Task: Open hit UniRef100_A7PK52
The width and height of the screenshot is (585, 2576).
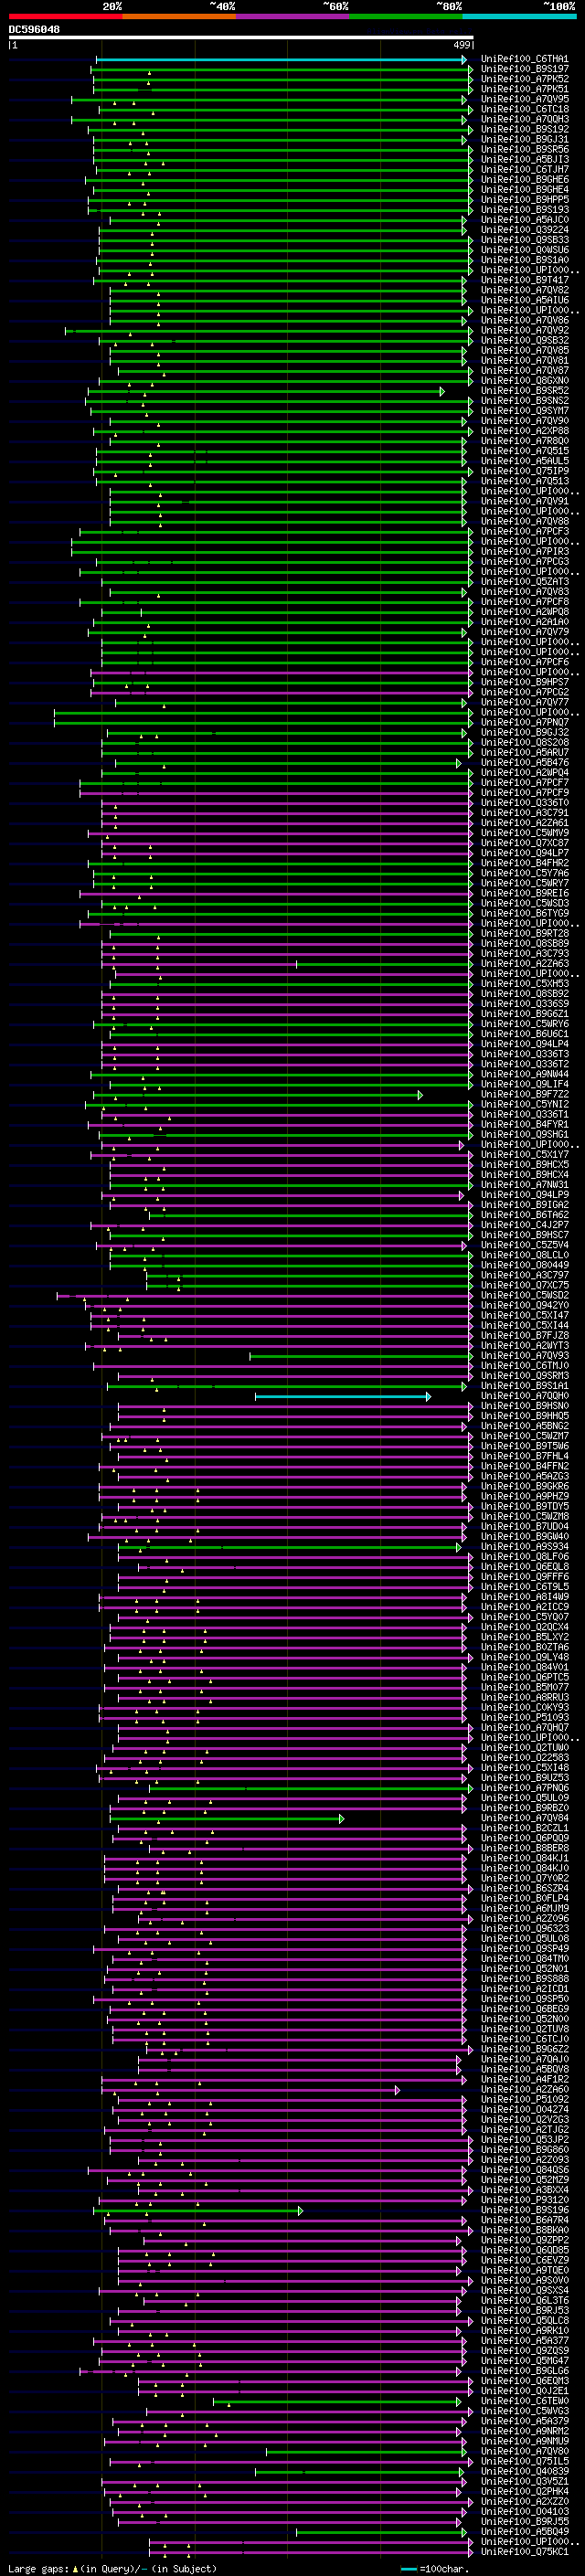Action: [524, 79]
